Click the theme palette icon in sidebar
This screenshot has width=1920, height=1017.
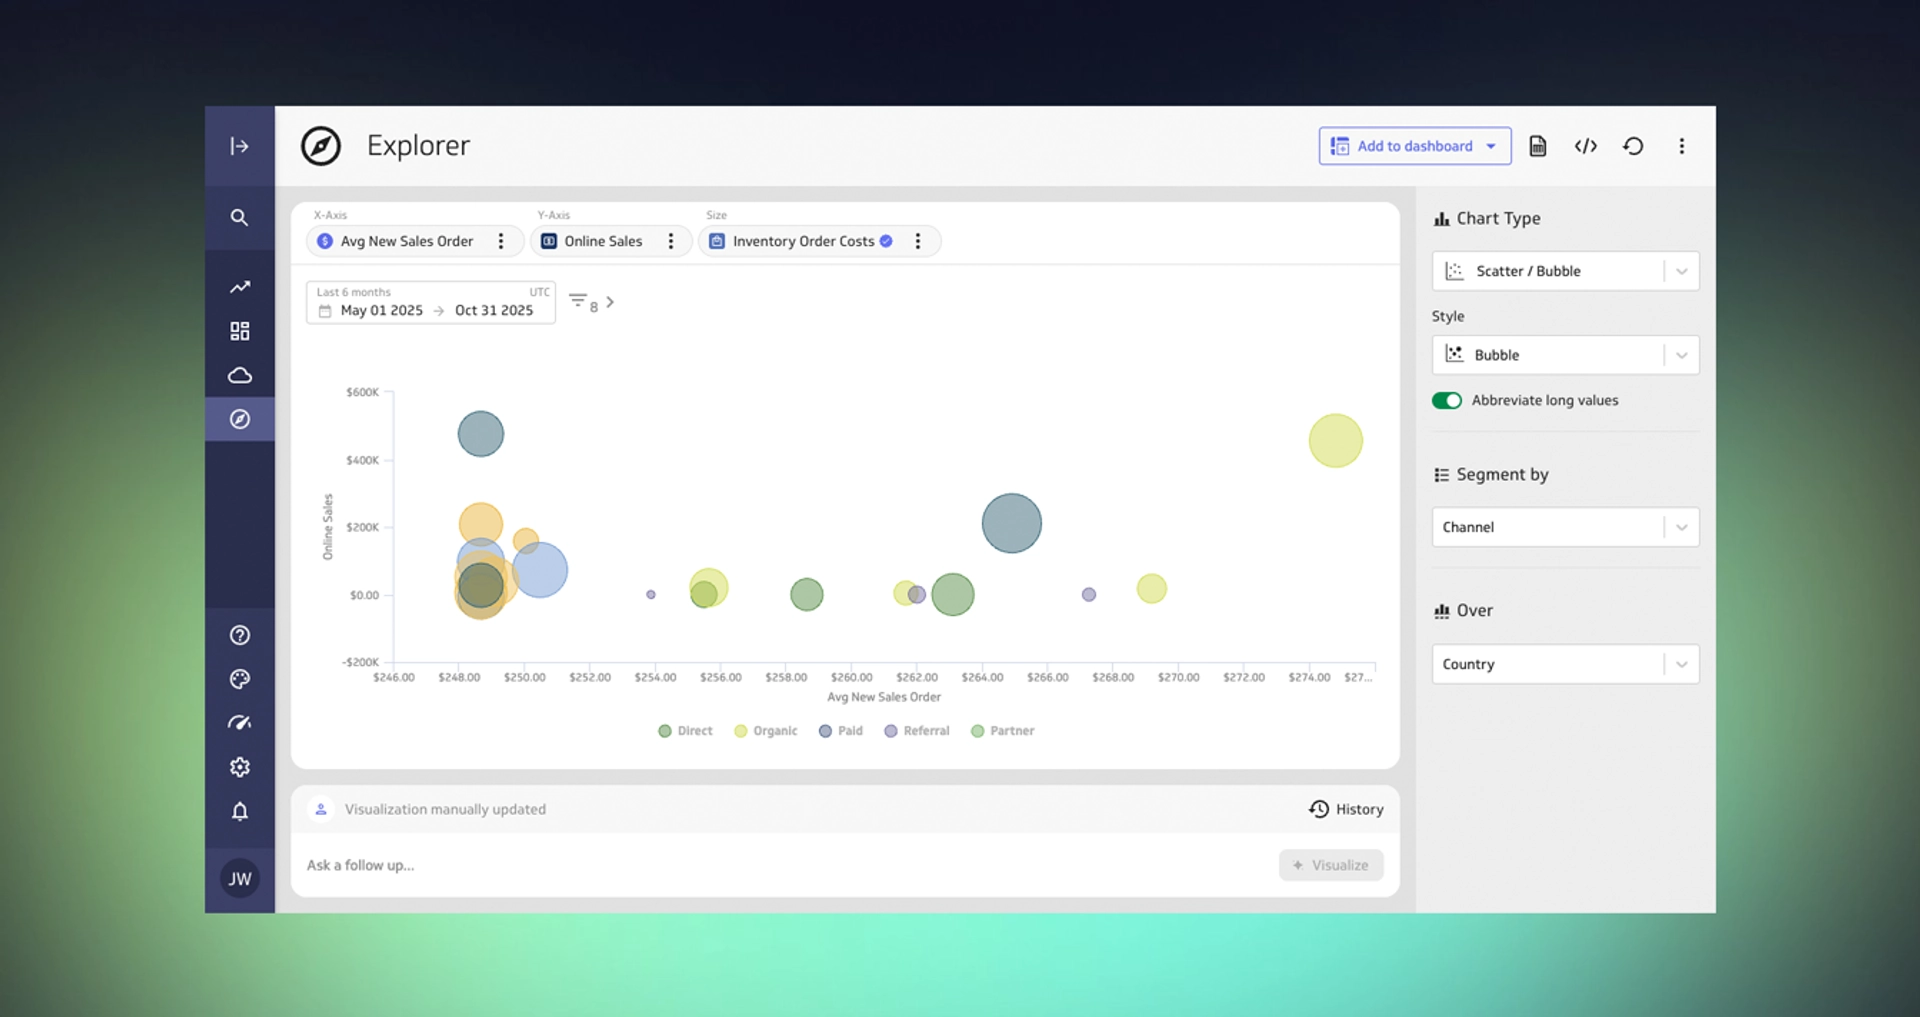(x=240, y=679)
